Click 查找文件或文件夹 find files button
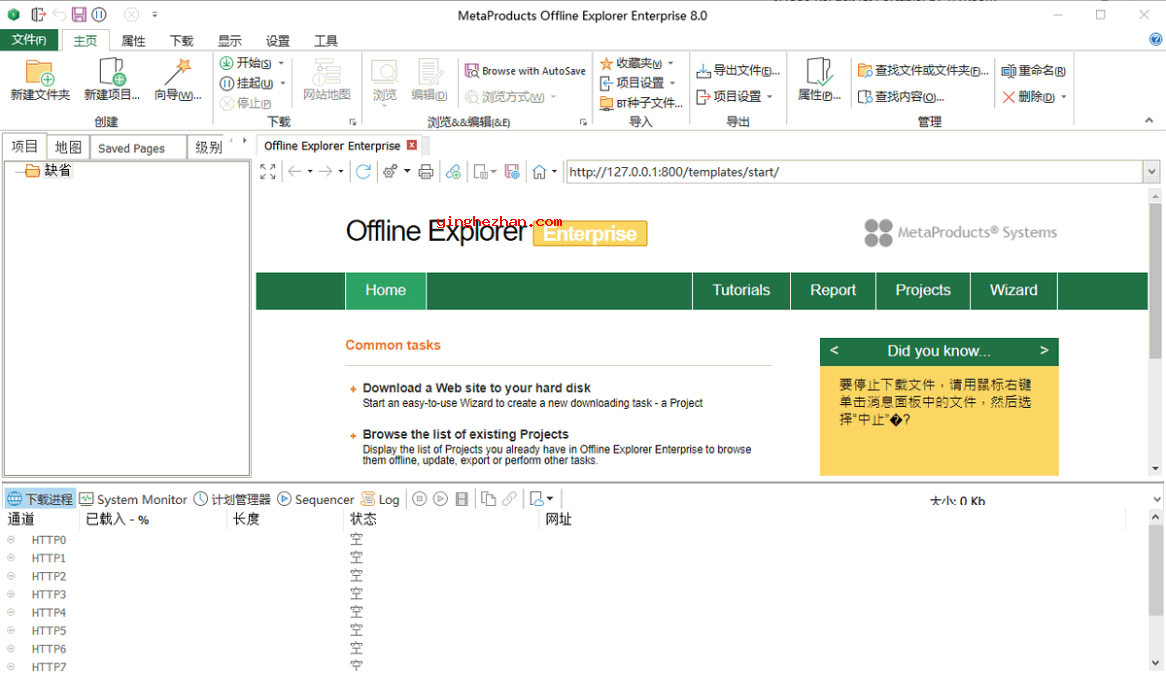1166x673 pixels. point(923,71)
